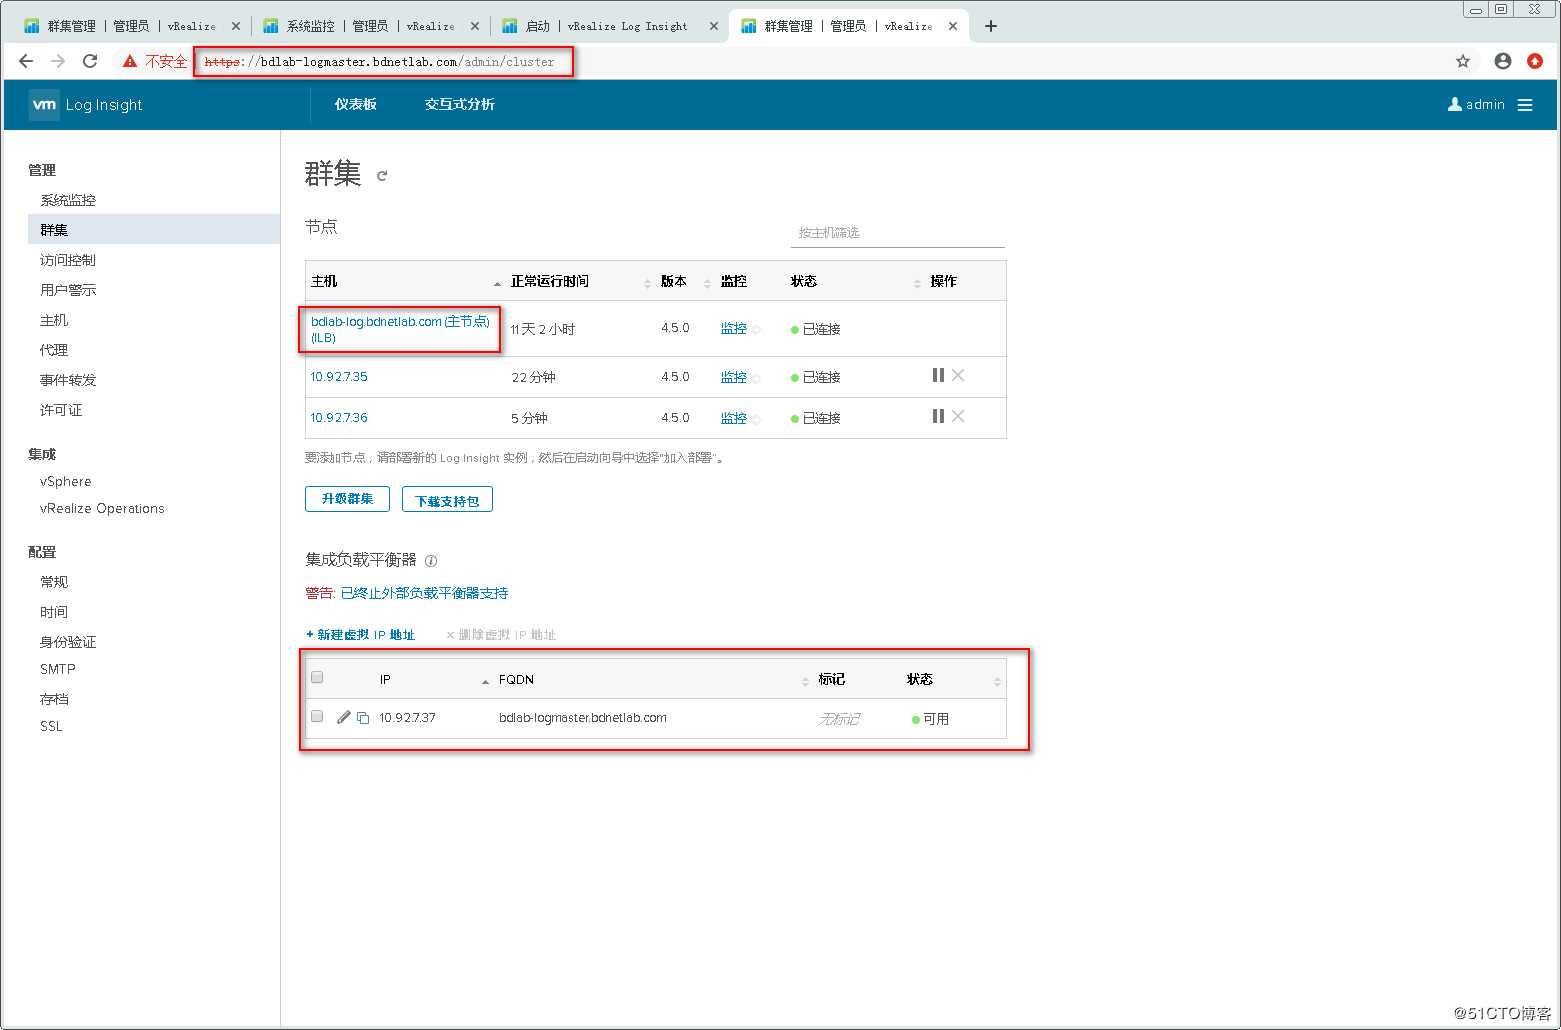1561x1030 pixels.
Task: Open node link 10.92.7.35
Action: 339,377
